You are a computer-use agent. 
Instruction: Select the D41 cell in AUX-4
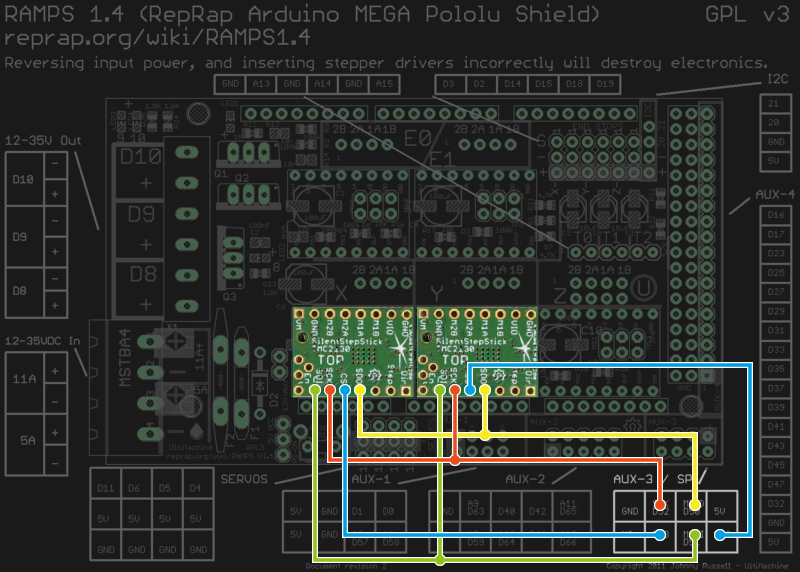point(776,427)
